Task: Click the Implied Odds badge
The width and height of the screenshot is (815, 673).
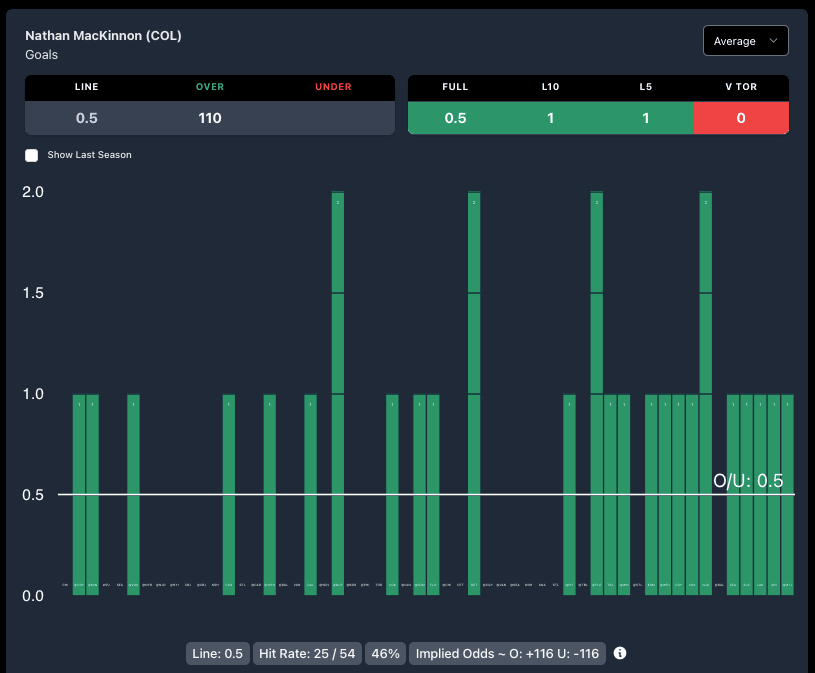Action: tap(507, 654)
